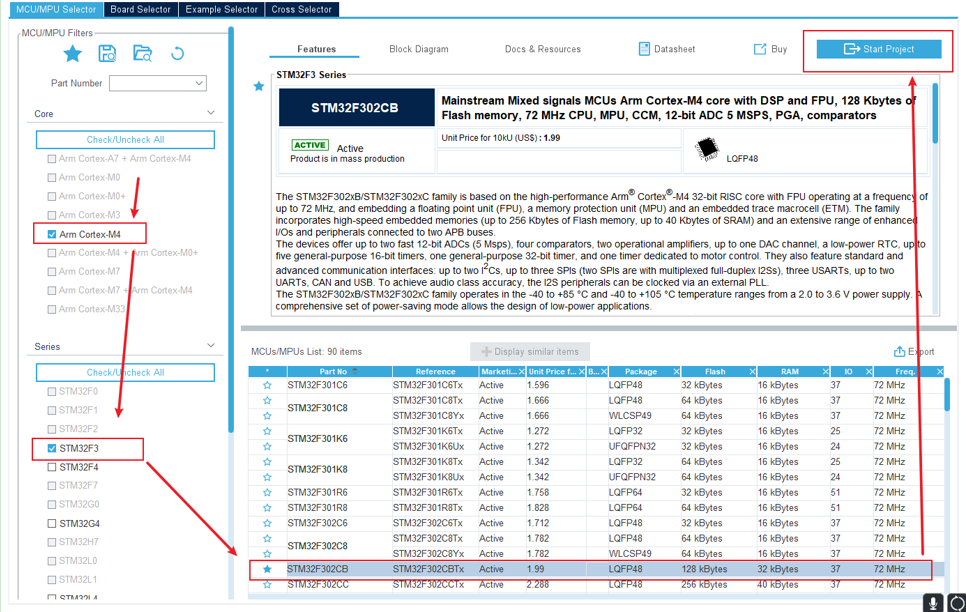This screenshot has width=966, height=612.
Task: Switch to the Cross Selector tab
Action: [x=301, y=9]
